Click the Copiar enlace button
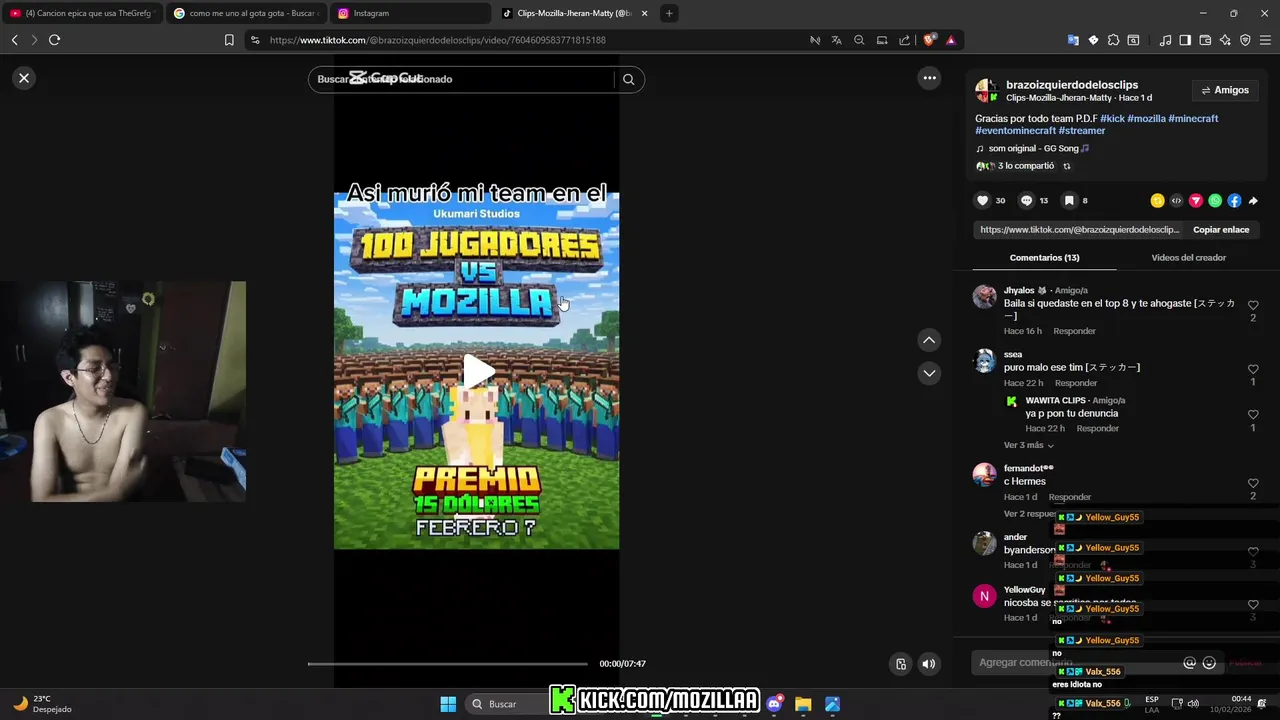Viewport: 1280px width, 720px height. (x=1221, y=230)
